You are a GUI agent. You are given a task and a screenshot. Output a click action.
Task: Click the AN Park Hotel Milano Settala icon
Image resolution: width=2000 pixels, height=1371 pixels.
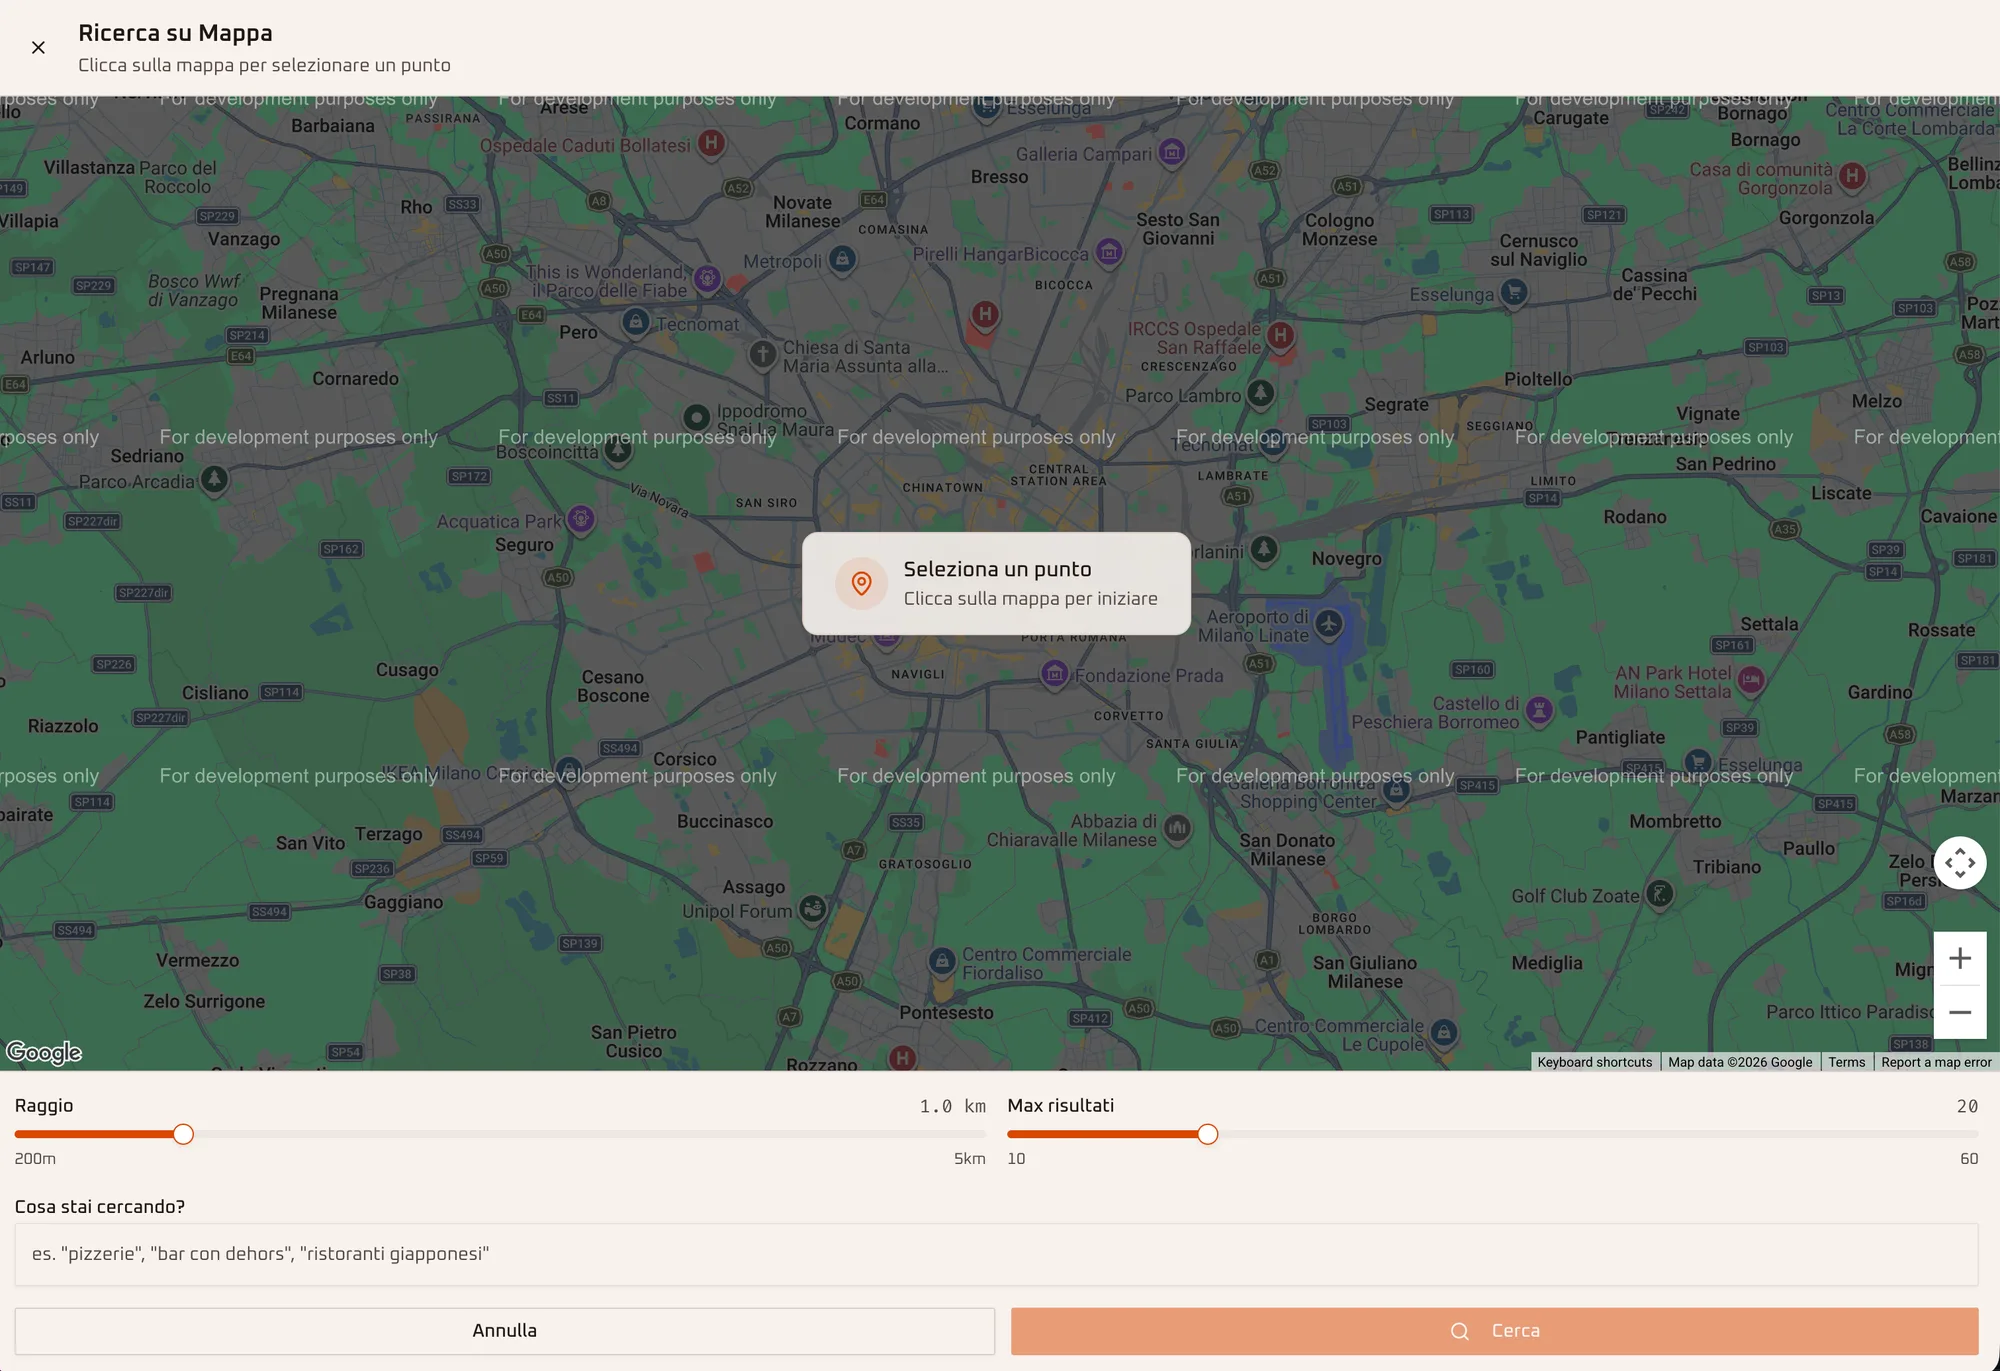1750,680
